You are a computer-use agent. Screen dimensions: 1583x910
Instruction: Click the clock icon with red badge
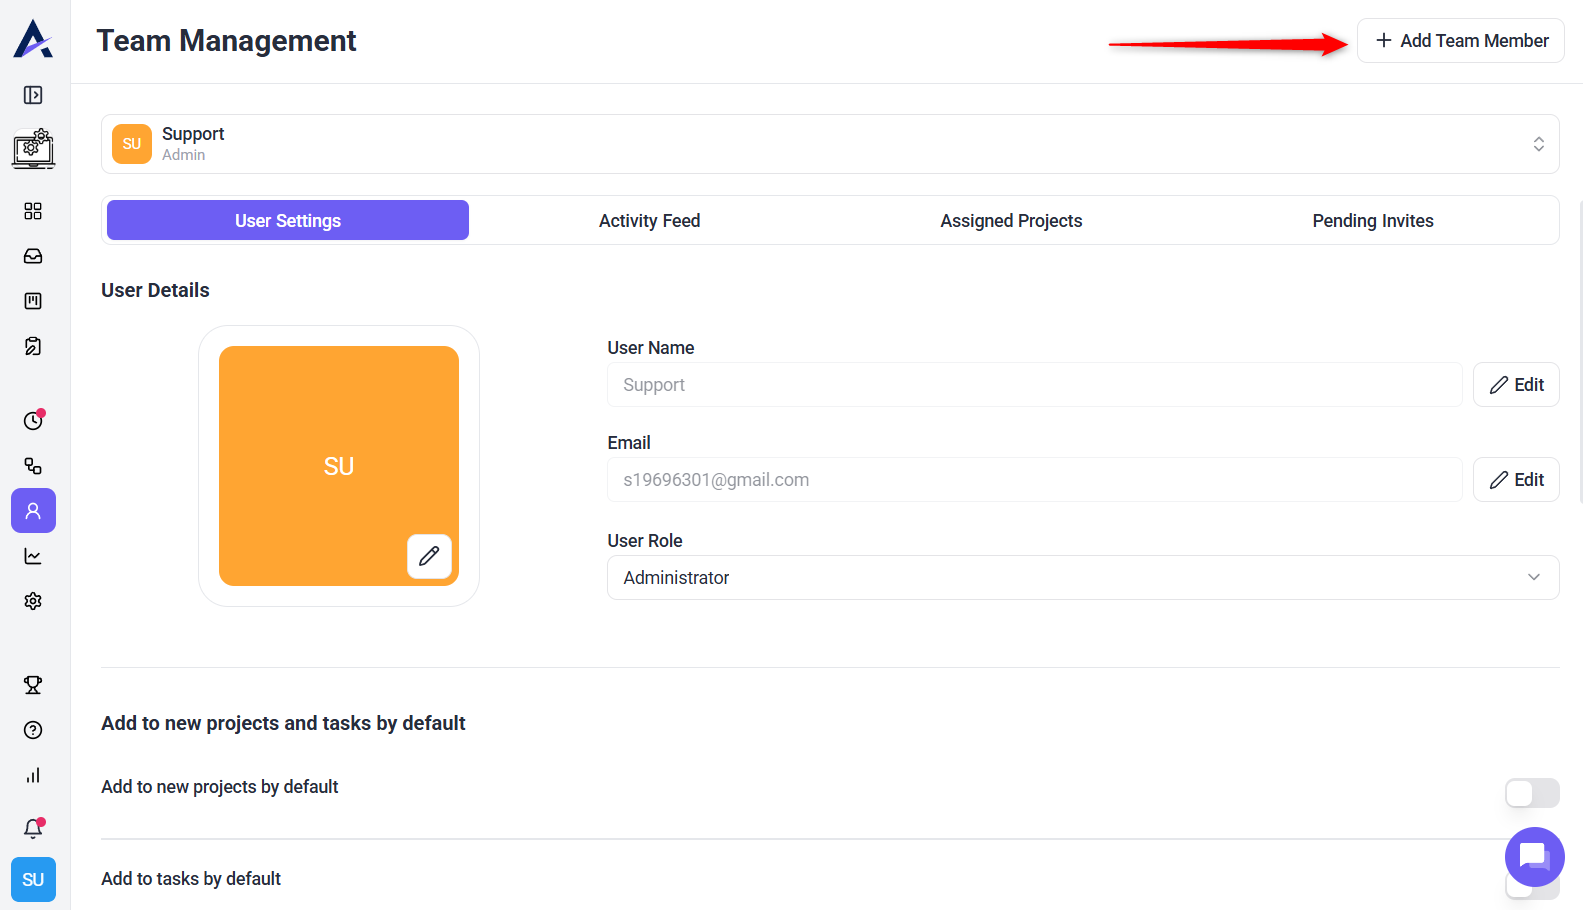tap(33, 420)
